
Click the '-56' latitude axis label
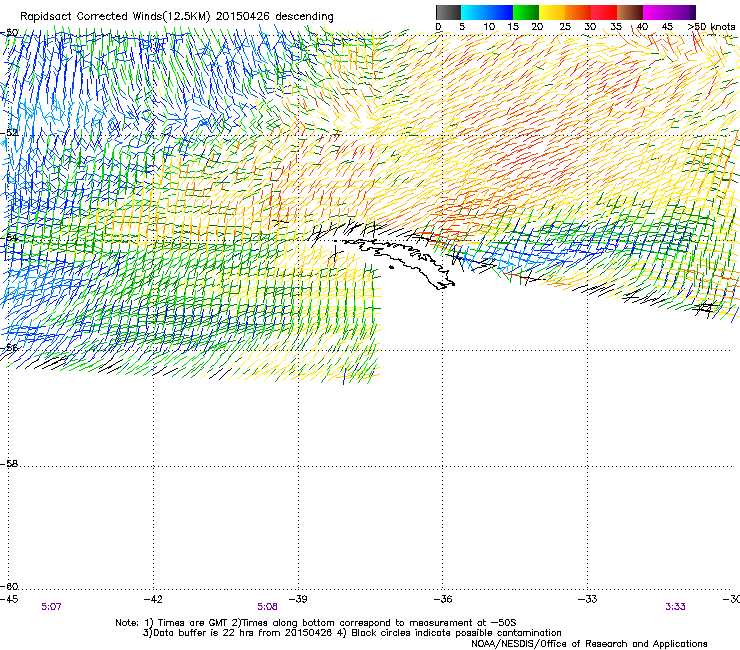9,348
